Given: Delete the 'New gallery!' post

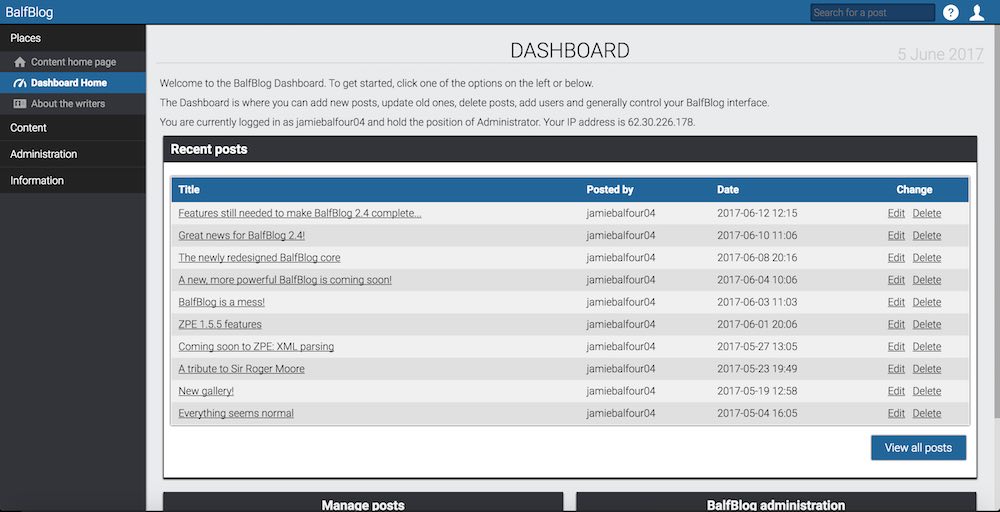Looking at the screenshot, I should coord(926,391).
